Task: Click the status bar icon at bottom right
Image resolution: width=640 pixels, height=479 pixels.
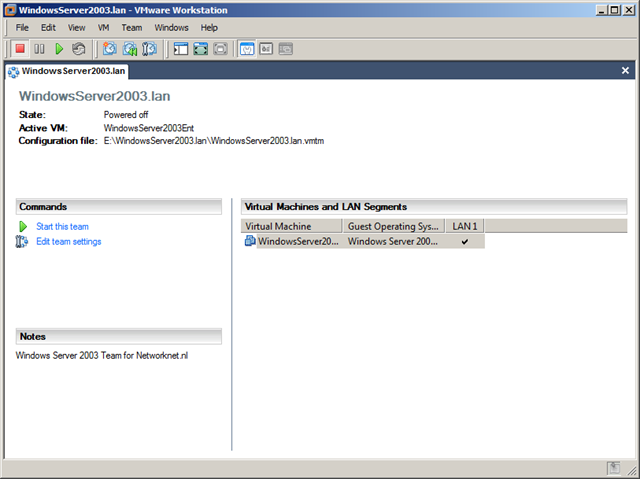Action: [613, 468]
